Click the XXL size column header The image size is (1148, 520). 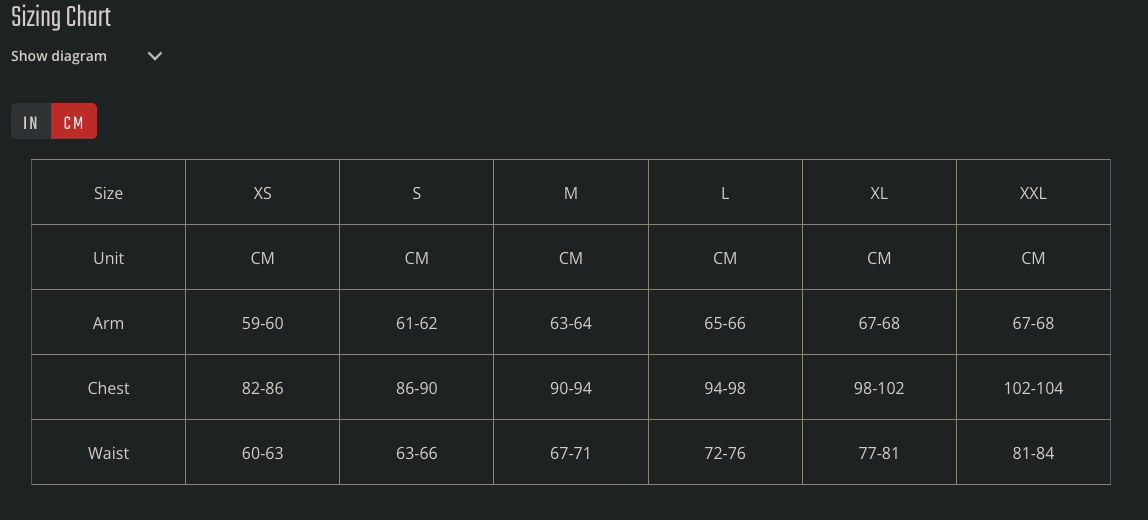1033,193
